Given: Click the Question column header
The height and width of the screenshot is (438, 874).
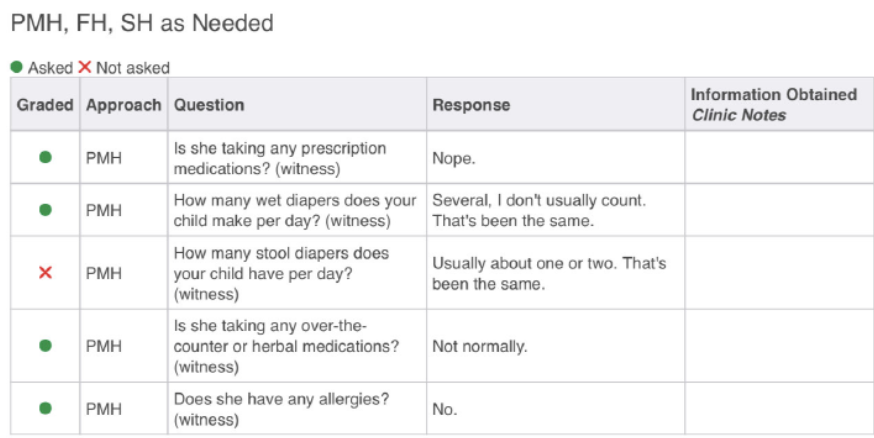Looking at the screenshot, I should click(209, 104).
